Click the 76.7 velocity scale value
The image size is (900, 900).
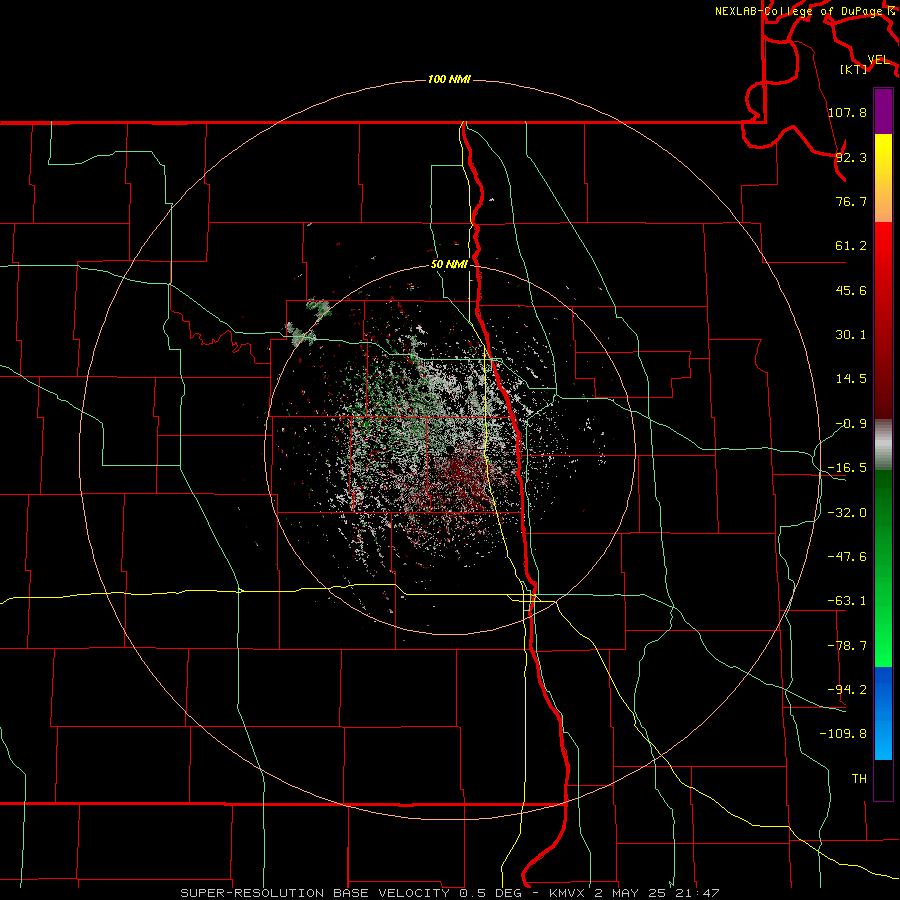pos(851,201)
